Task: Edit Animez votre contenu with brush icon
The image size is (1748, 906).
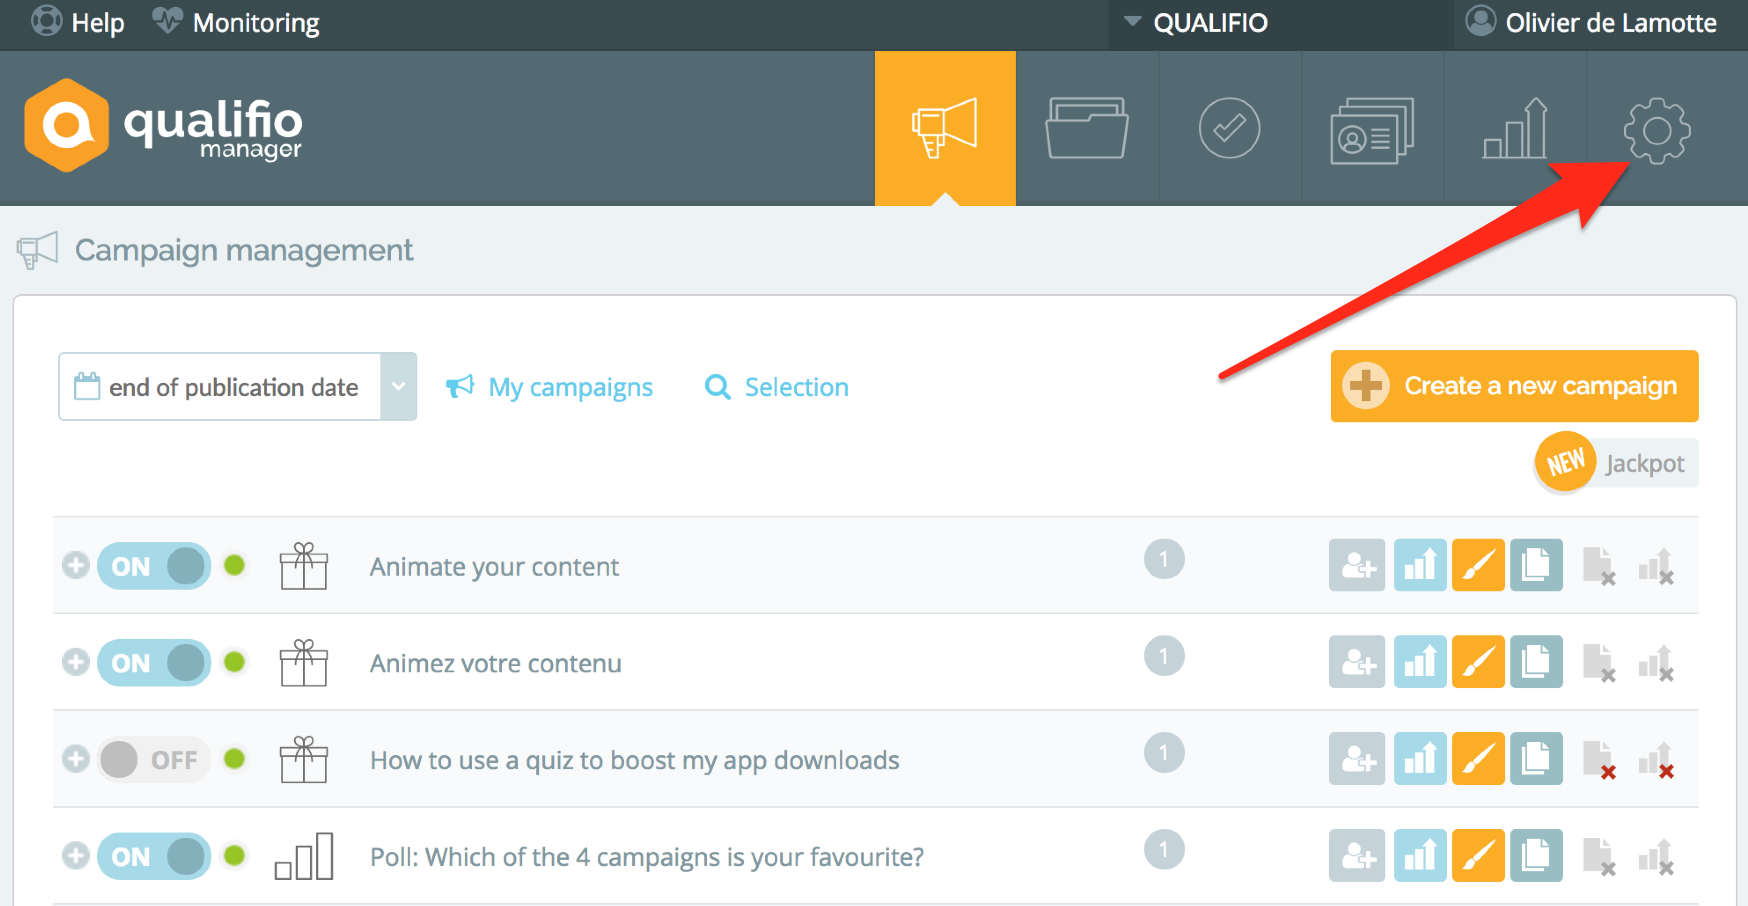Action: point(1478,662)
